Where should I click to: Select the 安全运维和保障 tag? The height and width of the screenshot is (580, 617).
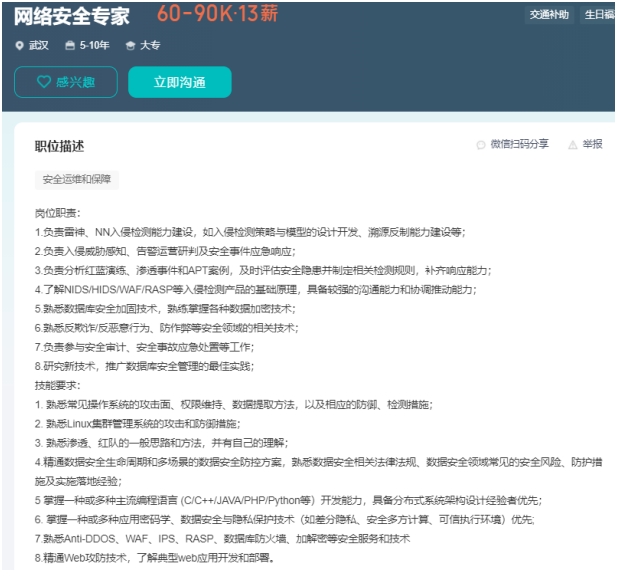coord(77,179)
